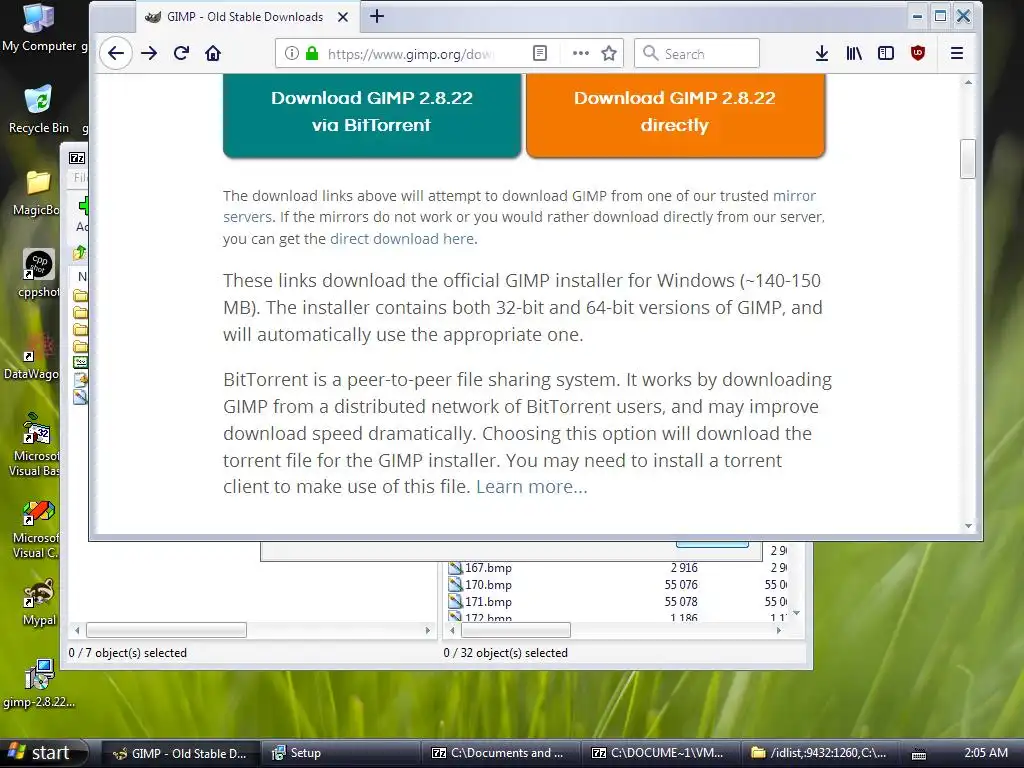The height and width of the screenshot is (768, 1024).
Task: Click 7-Zip left pane horizontal scrollbar thumb
Action: [x=167, y=630]
